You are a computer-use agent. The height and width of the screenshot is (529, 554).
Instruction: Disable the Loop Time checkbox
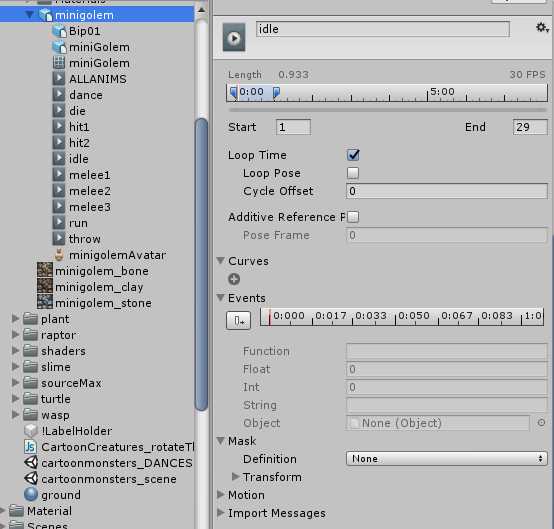(353, 155)
